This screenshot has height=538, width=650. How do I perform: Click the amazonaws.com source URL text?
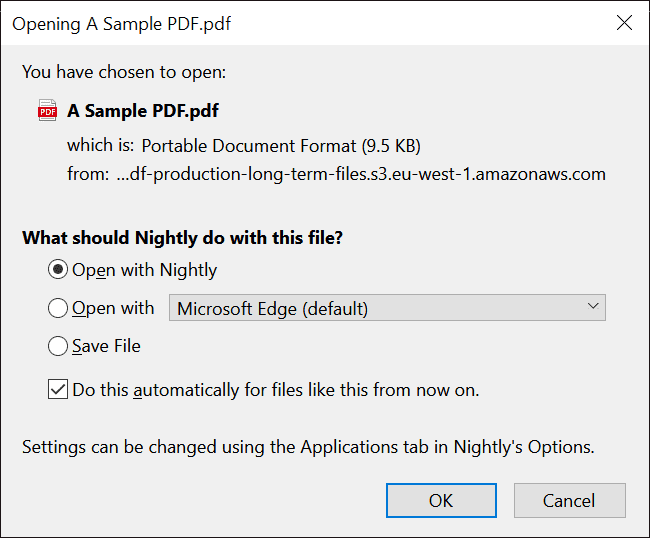361,174
